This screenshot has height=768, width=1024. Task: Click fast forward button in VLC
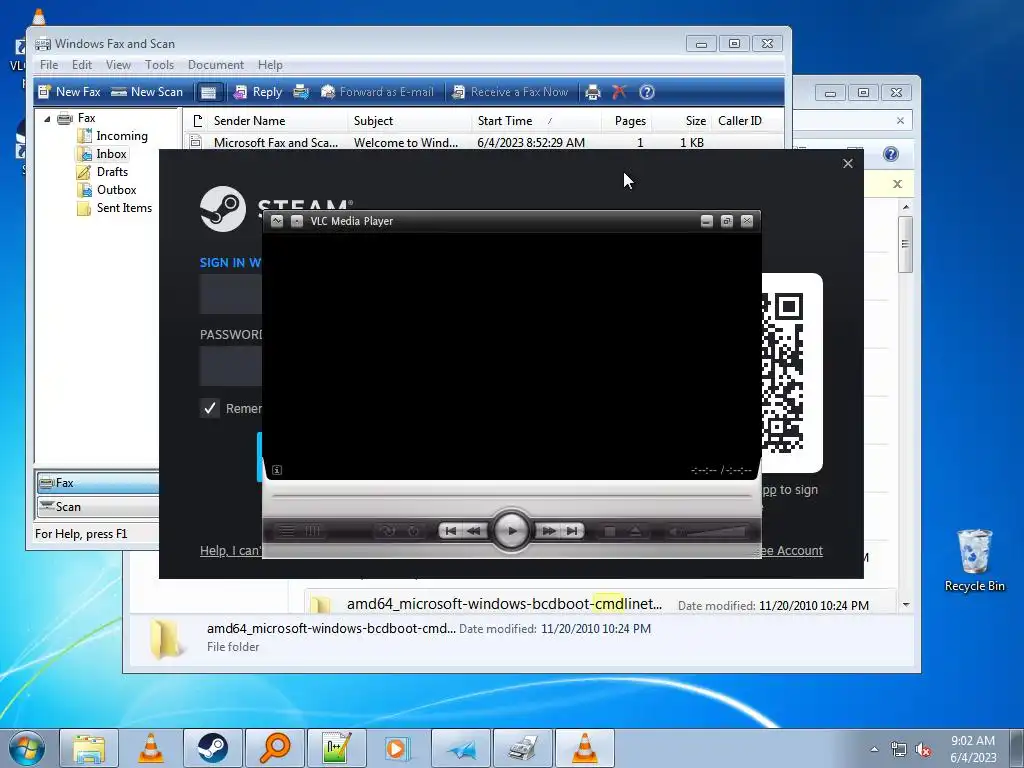click(549, 531)
